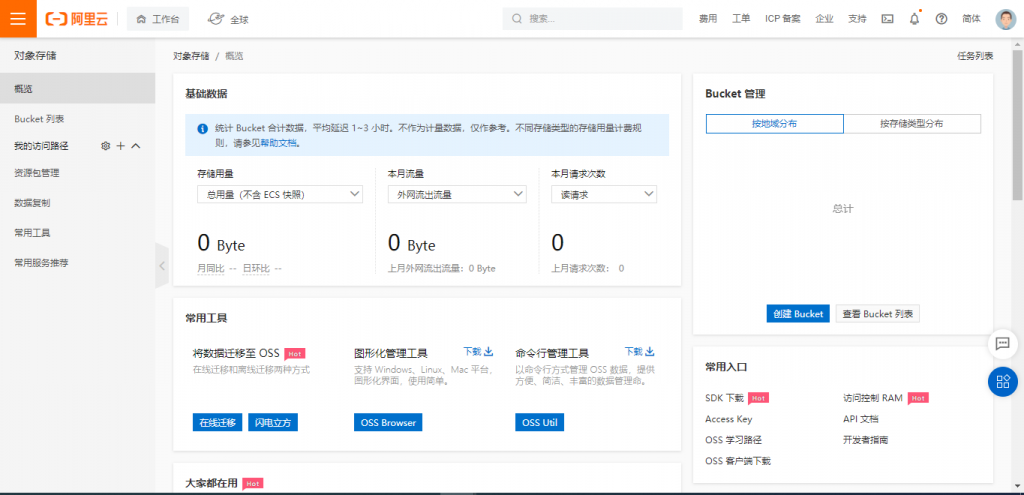The width and height of the screenshot is (1024, 495).
Task: Open the API 文档 link
Action: click(861, 419)
